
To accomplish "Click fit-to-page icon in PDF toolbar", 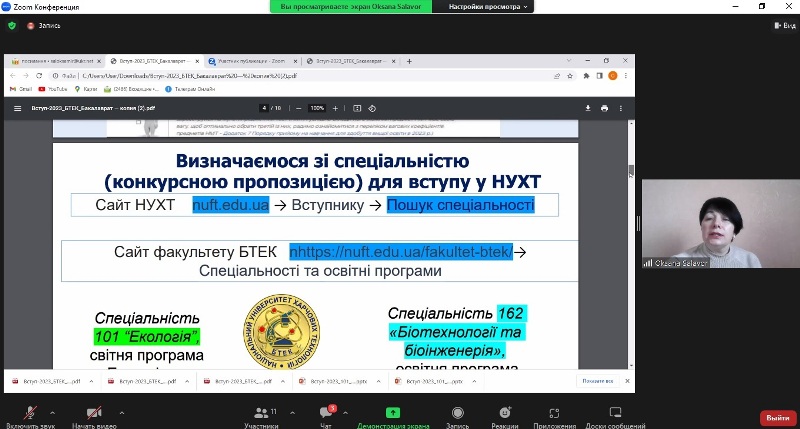I will coord(357,108).
